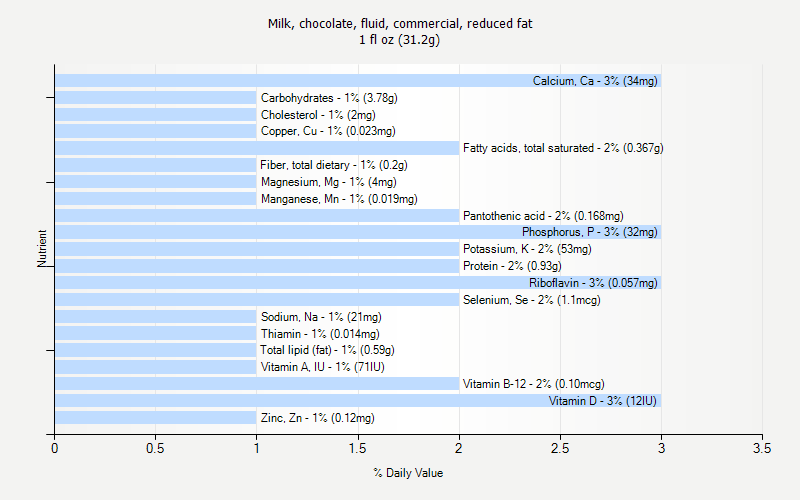
Task: Select the Phosphorus, P - 3% (32mg) label
Action: 589,232
